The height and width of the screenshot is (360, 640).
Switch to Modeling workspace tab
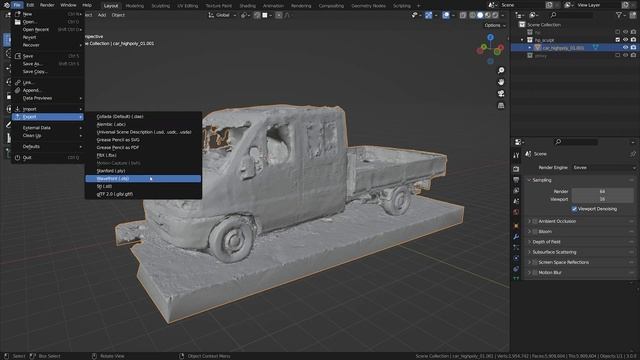pos(135,6)
